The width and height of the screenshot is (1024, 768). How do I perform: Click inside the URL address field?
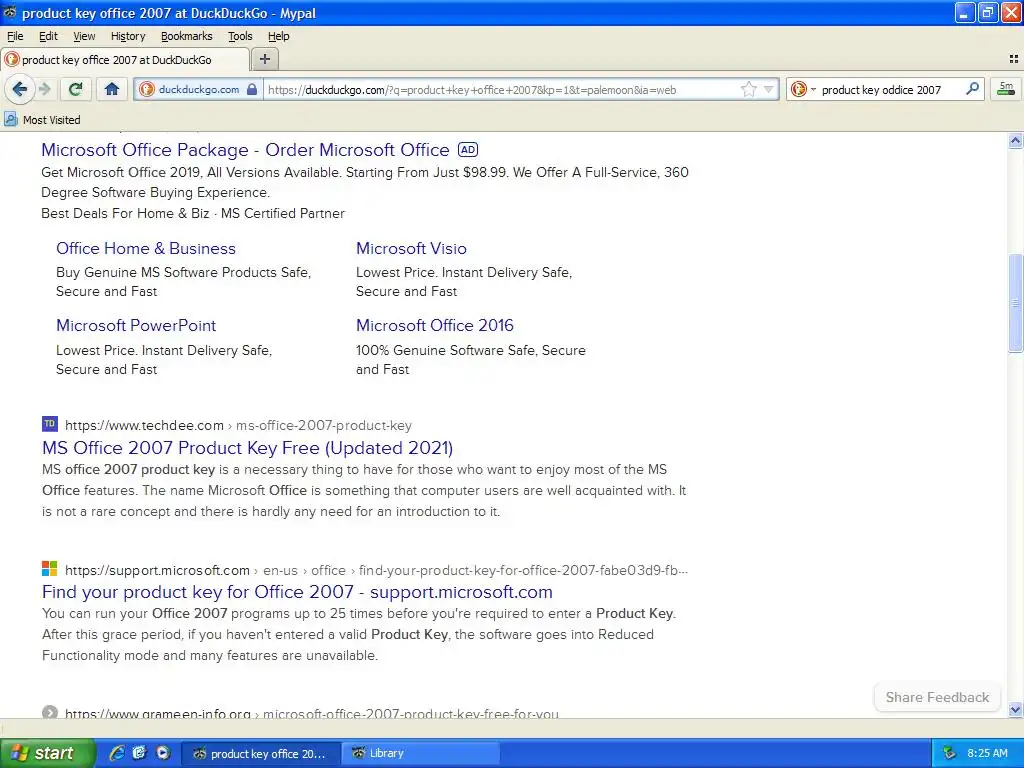tap(500, 89)
